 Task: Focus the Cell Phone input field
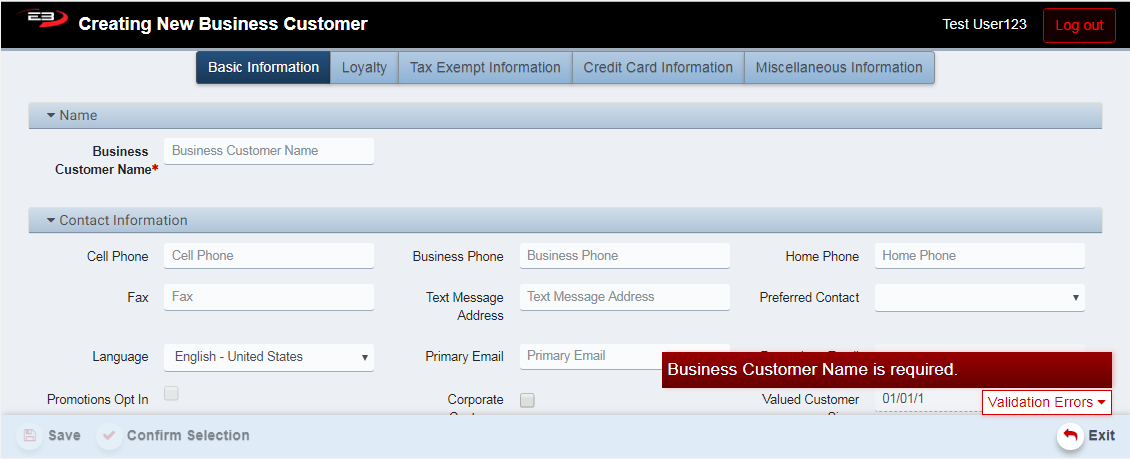(268, 256)
